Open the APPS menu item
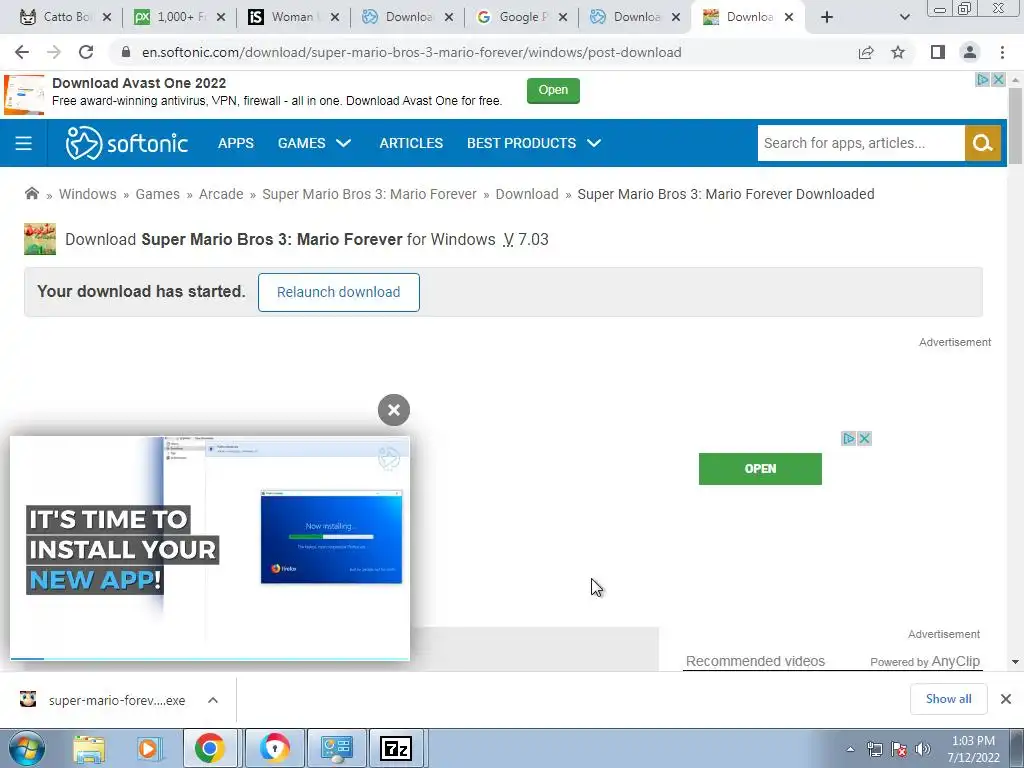This screenshot has width=1024, height=768. 236,143
